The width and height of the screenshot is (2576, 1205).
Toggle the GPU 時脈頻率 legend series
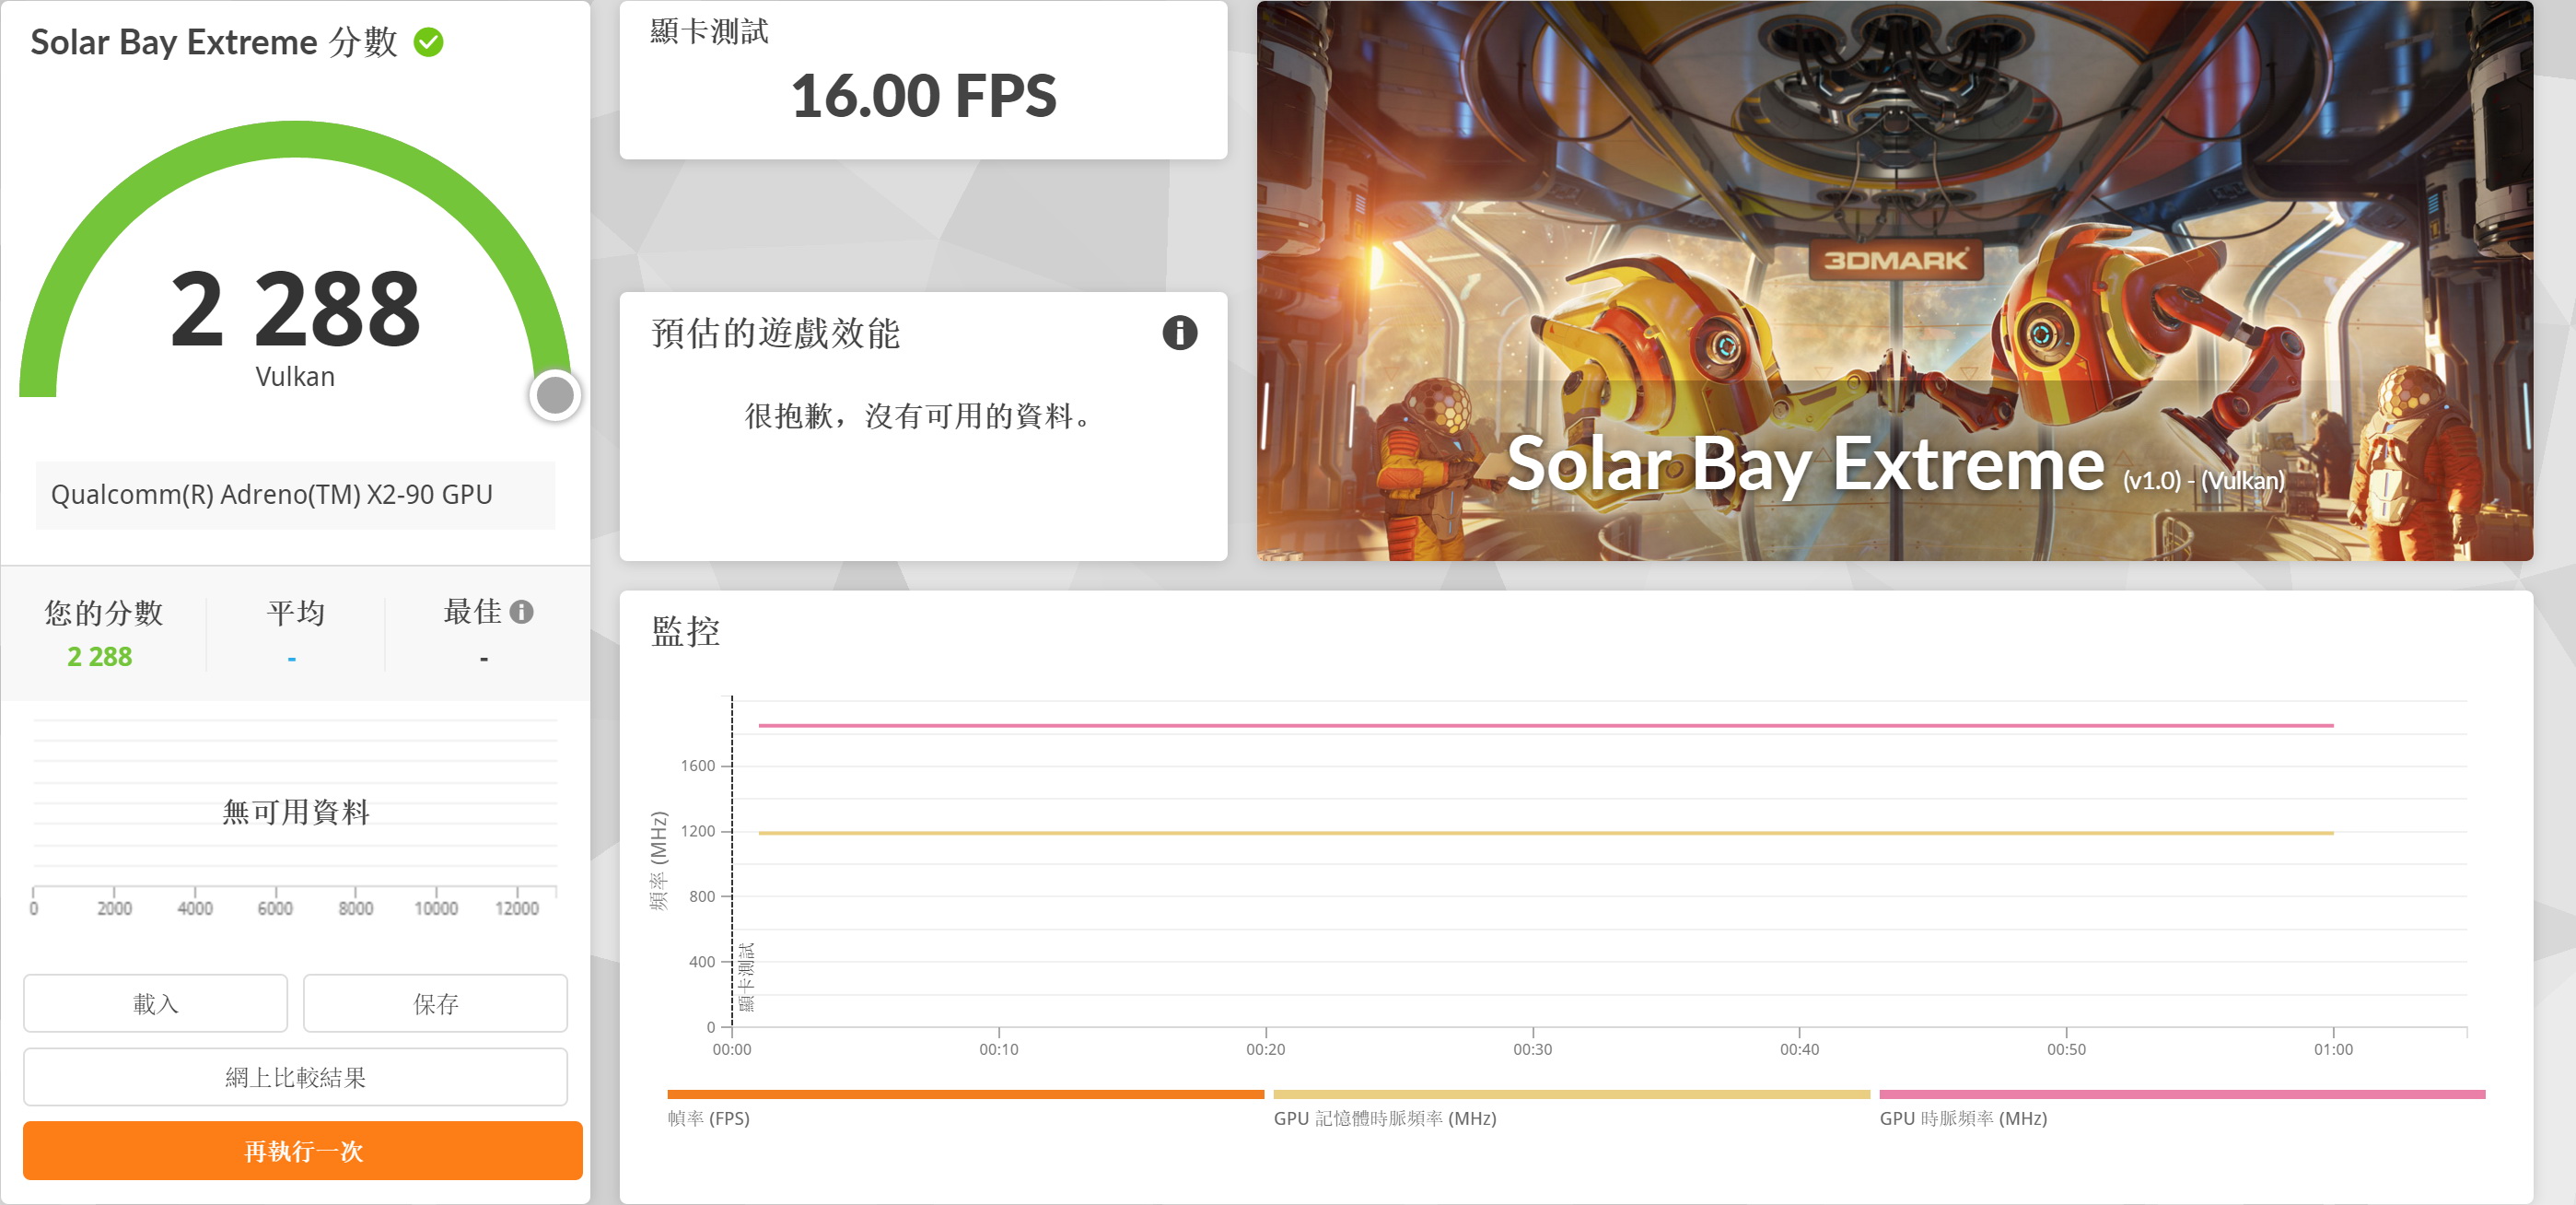[x=1962, y=1117]
